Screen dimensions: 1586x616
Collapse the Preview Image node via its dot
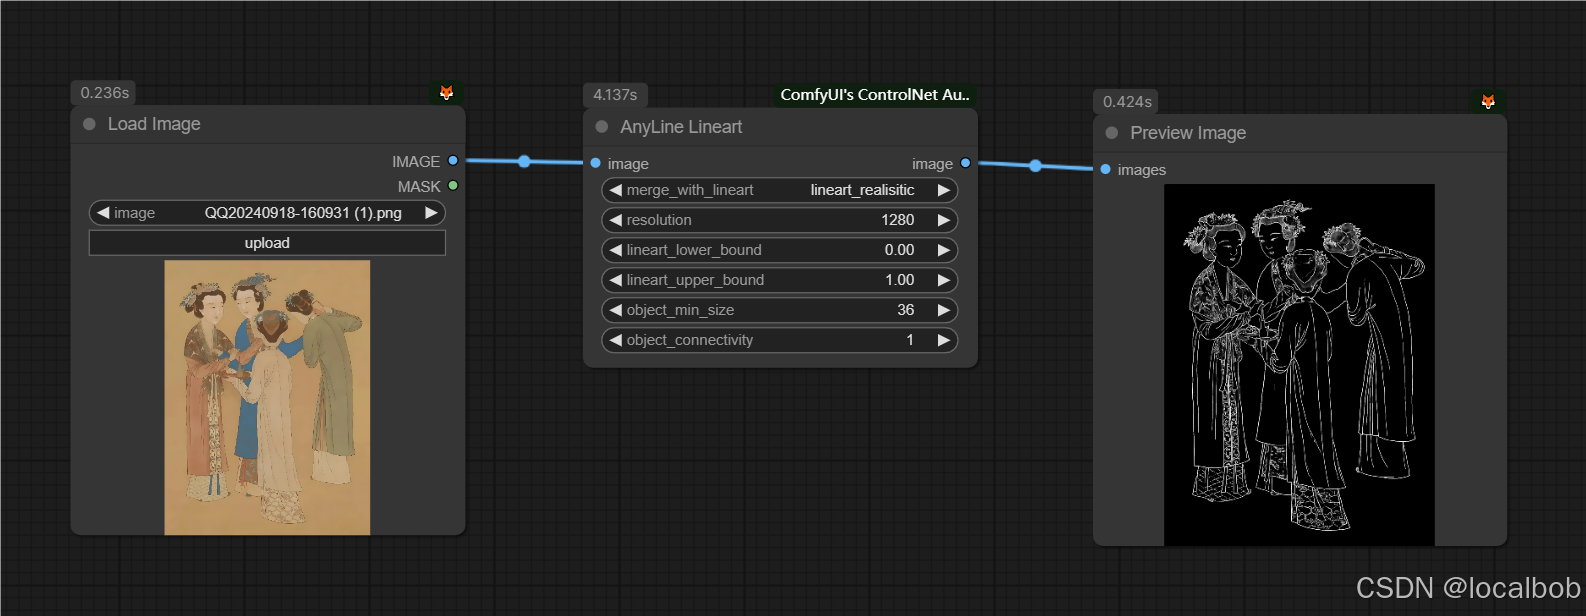(x=1112, y=133)
